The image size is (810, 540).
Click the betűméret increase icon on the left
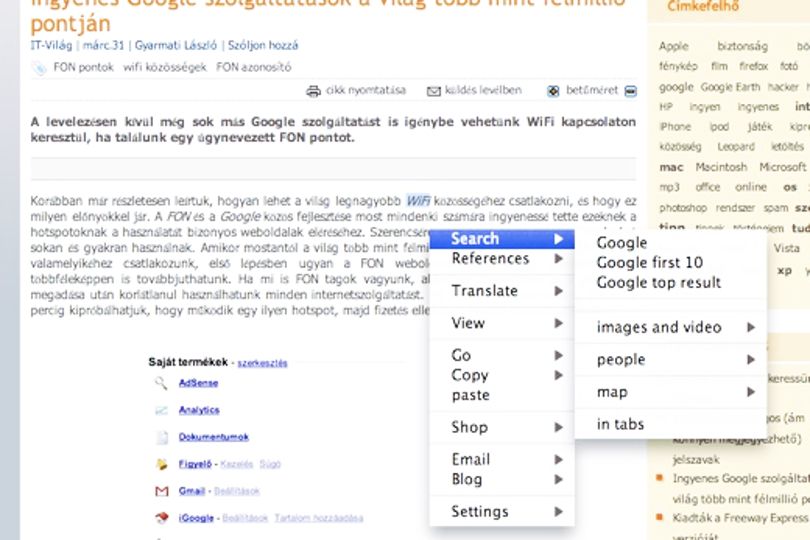coord(553,91)
